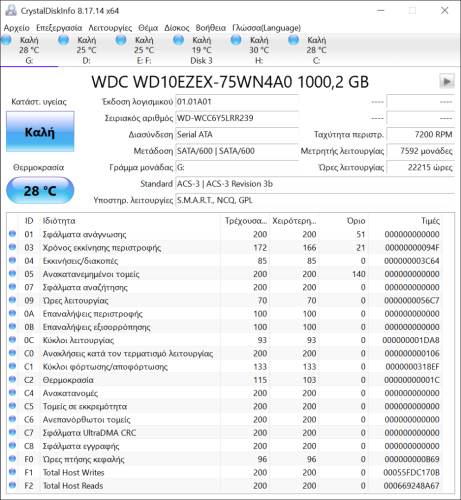
Task: Click the serial number field
Action: click(x=237, y=118)
